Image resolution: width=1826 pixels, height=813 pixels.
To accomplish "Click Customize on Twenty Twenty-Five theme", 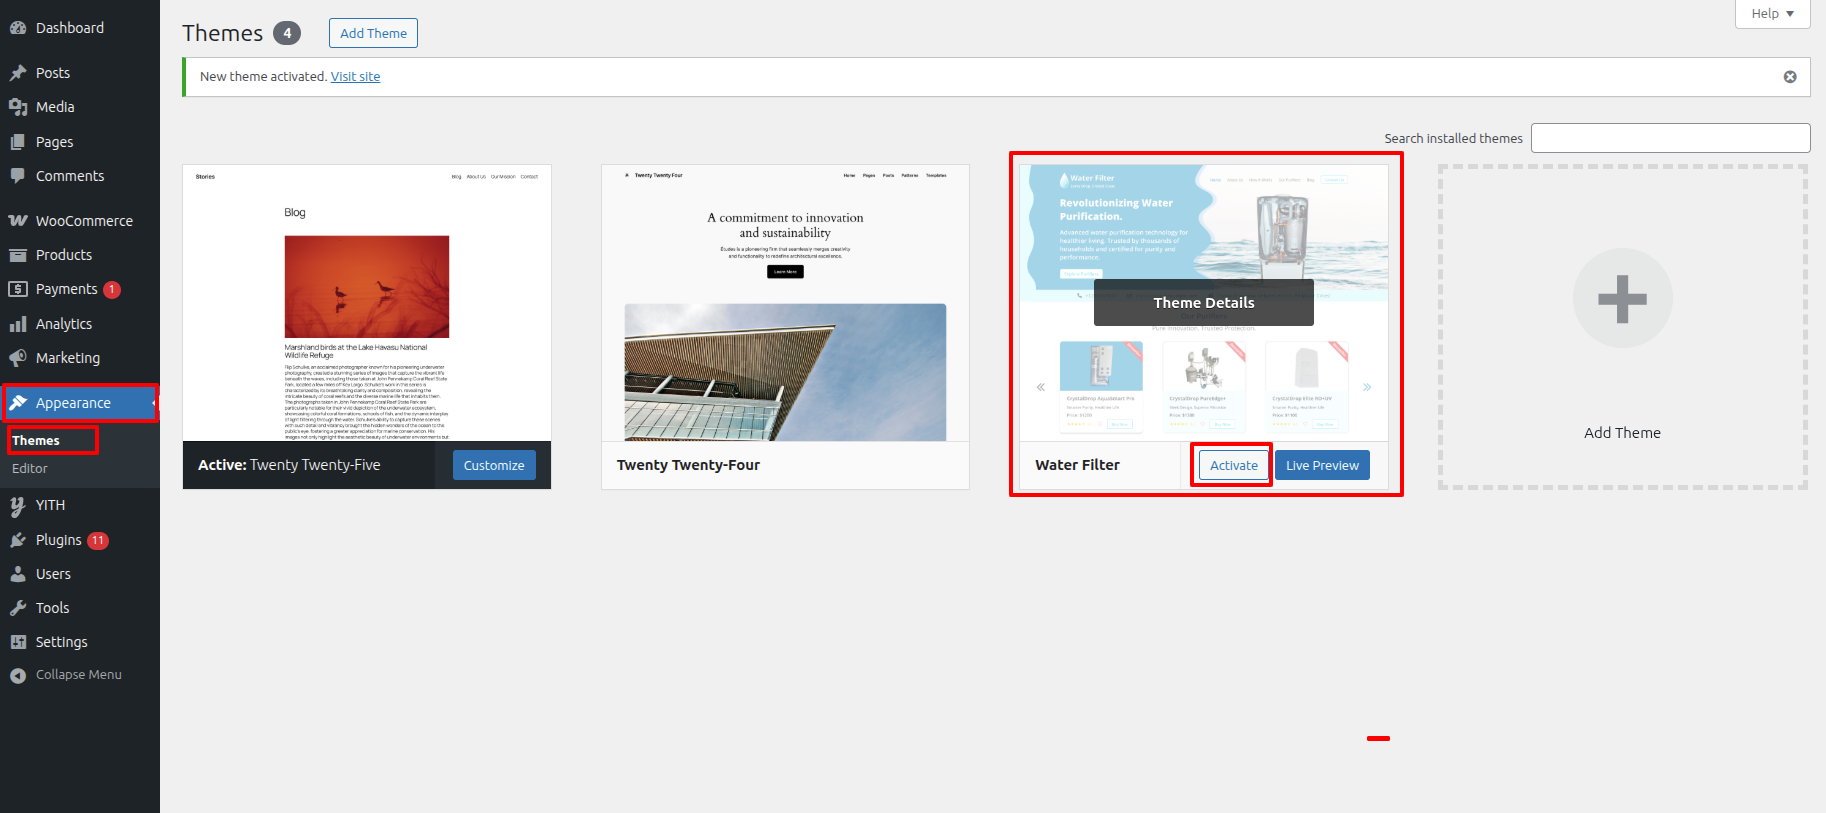I will pyautogui.click(x=494, y=465).
